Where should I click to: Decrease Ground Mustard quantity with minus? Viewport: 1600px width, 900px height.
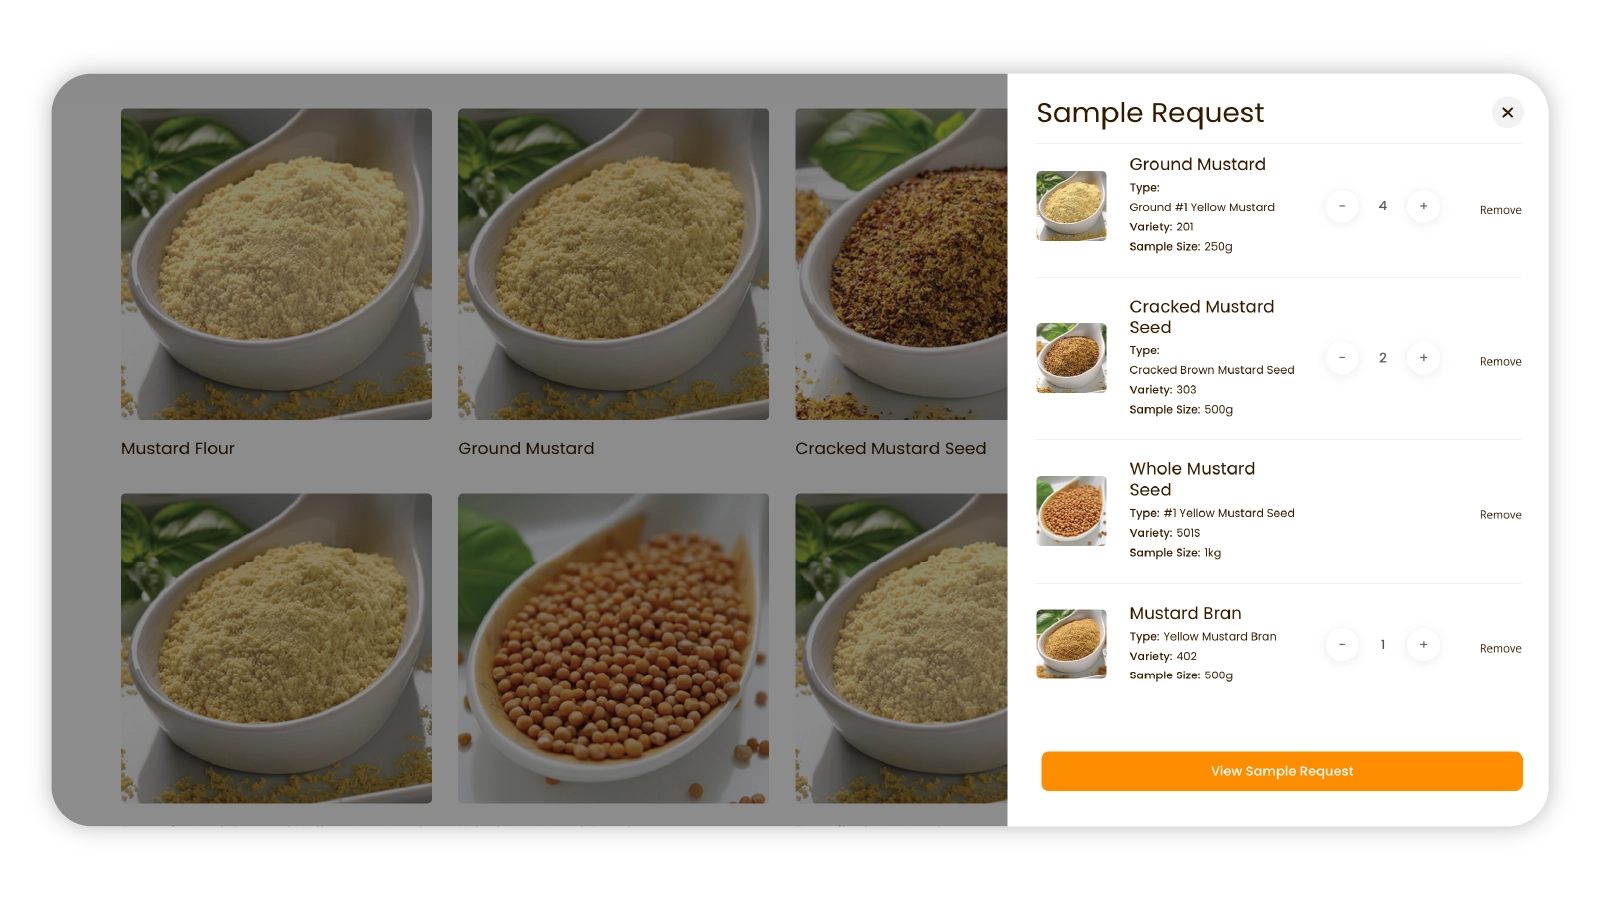(x=1342, y=206)
